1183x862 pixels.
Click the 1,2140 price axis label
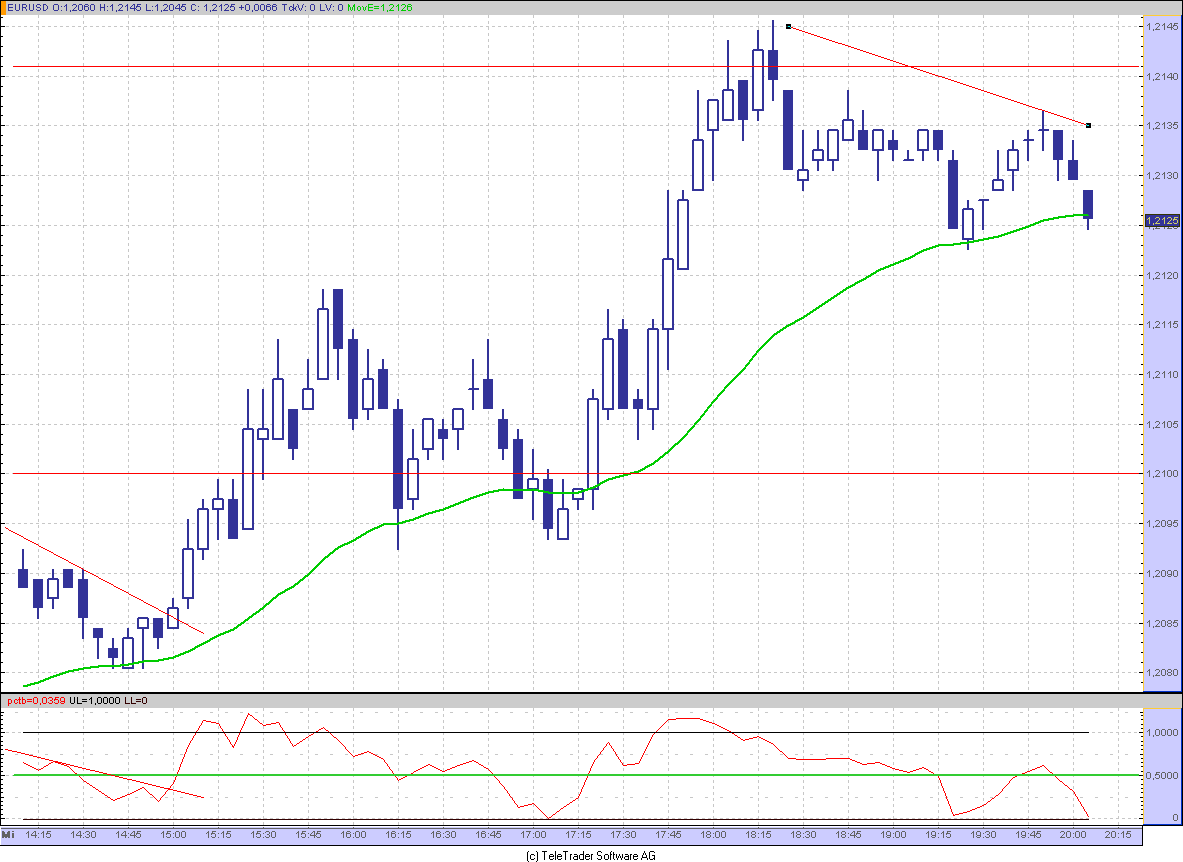click(1162, 76)
